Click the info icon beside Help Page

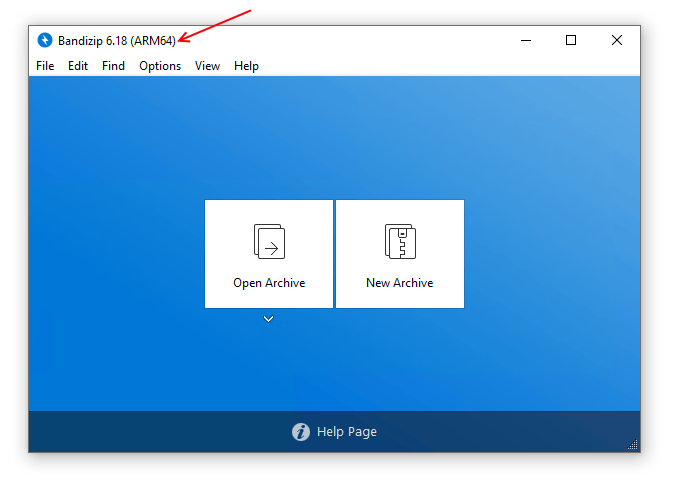tap(301, 432)
